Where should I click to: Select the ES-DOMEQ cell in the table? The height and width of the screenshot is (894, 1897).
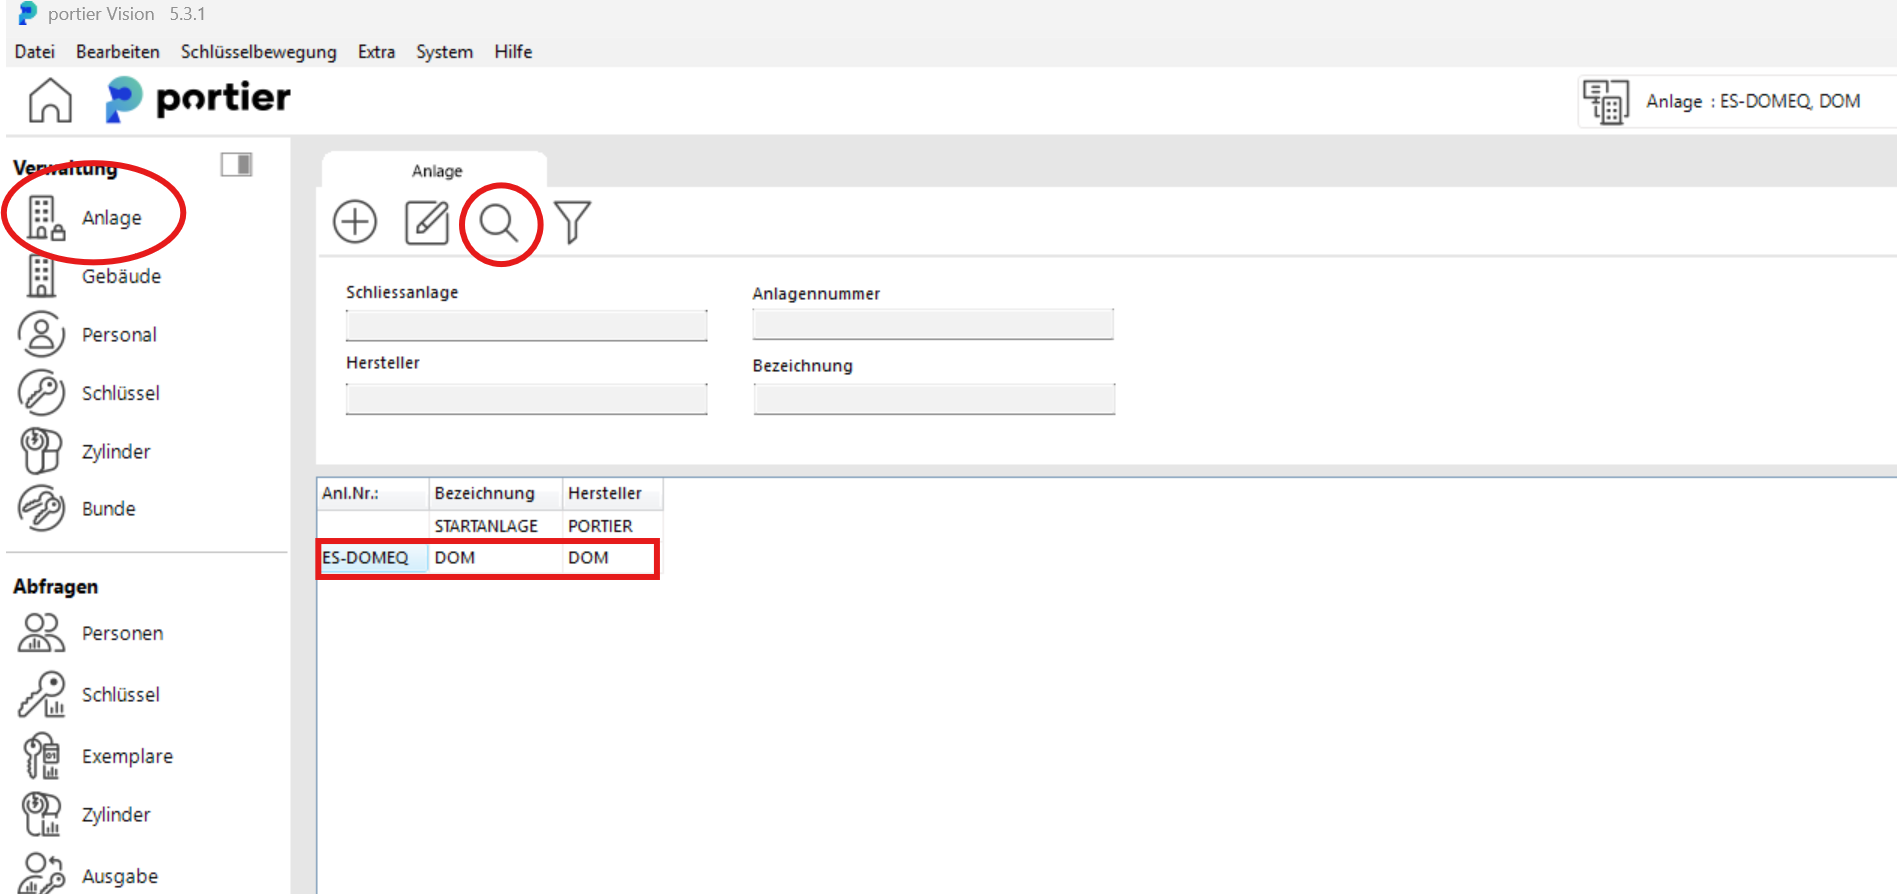(373, 558)
